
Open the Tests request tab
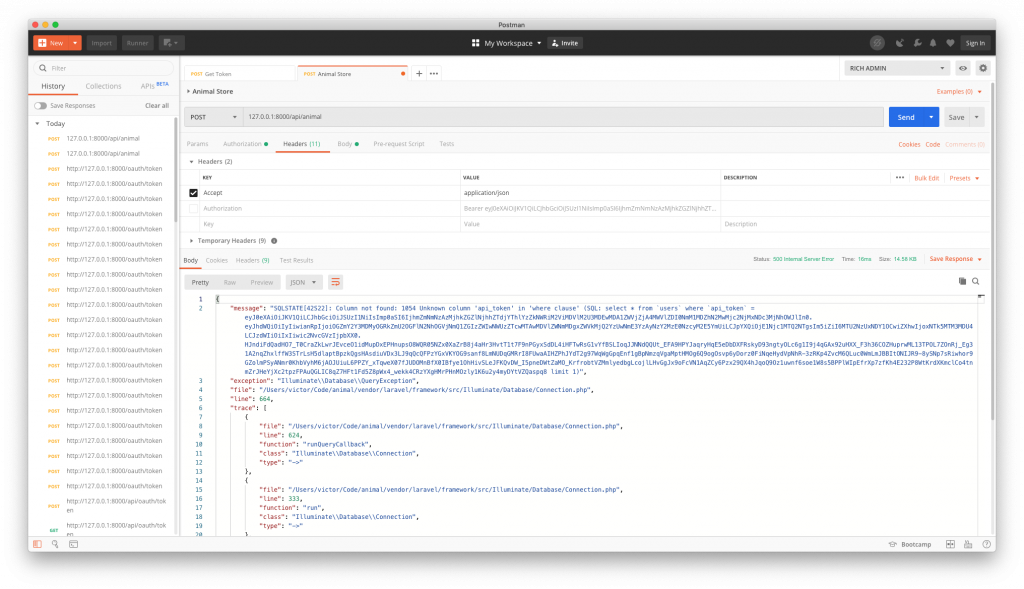(447, 144)
